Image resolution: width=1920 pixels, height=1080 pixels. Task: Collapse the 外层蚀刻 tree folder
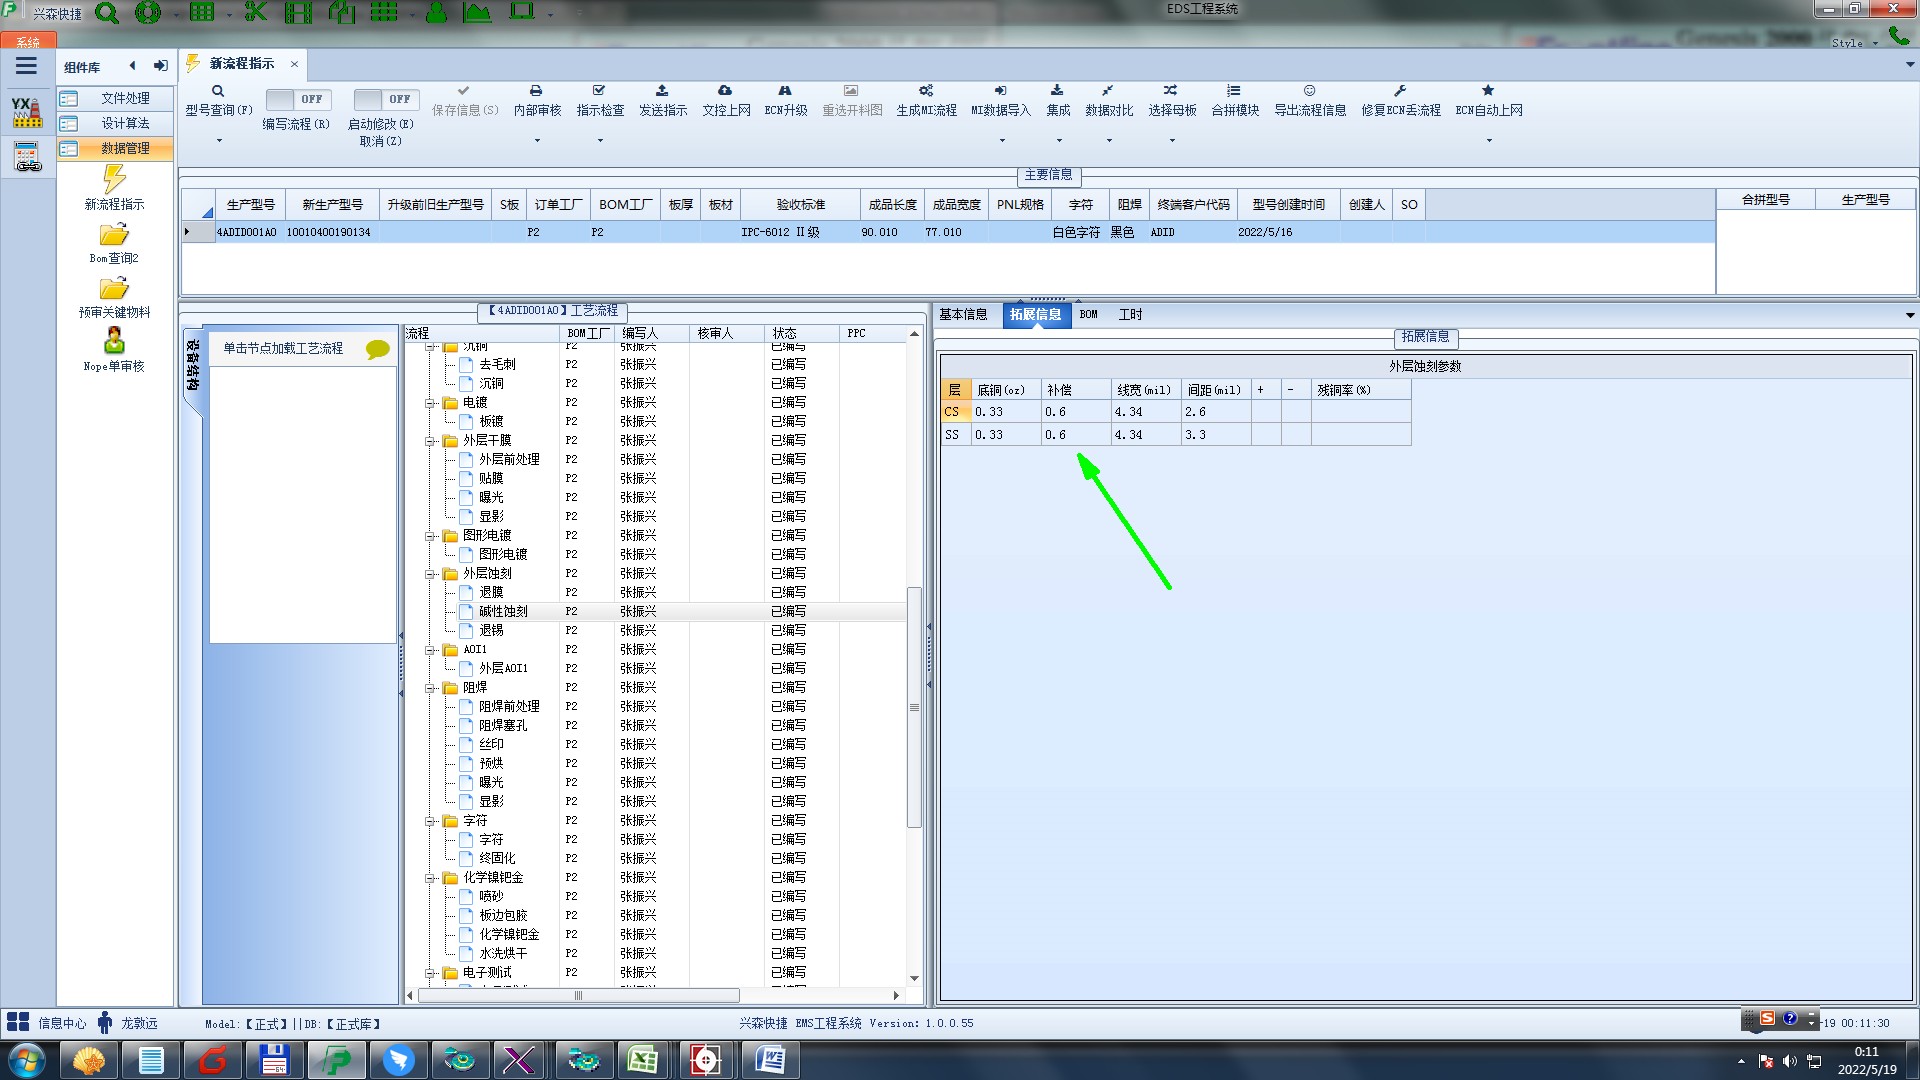click(430, 574)
